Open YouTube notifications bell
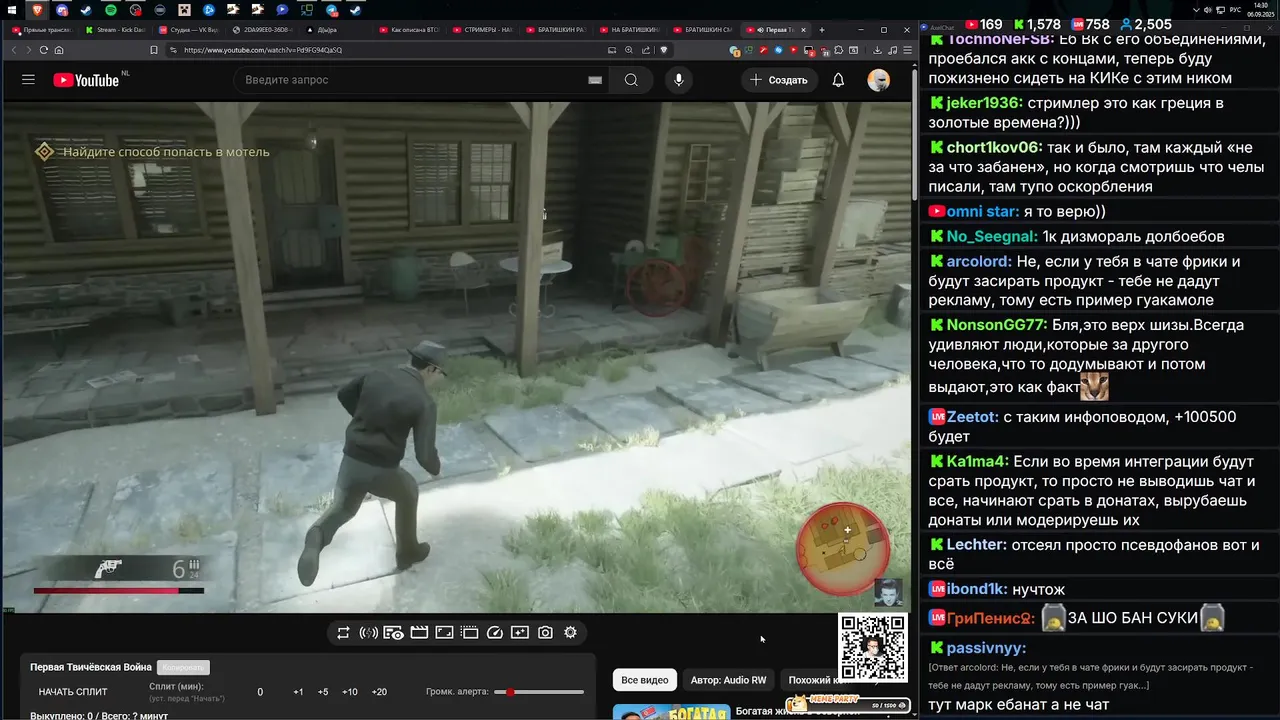This screenshot has width=1280, height=720. pos(838,80)
